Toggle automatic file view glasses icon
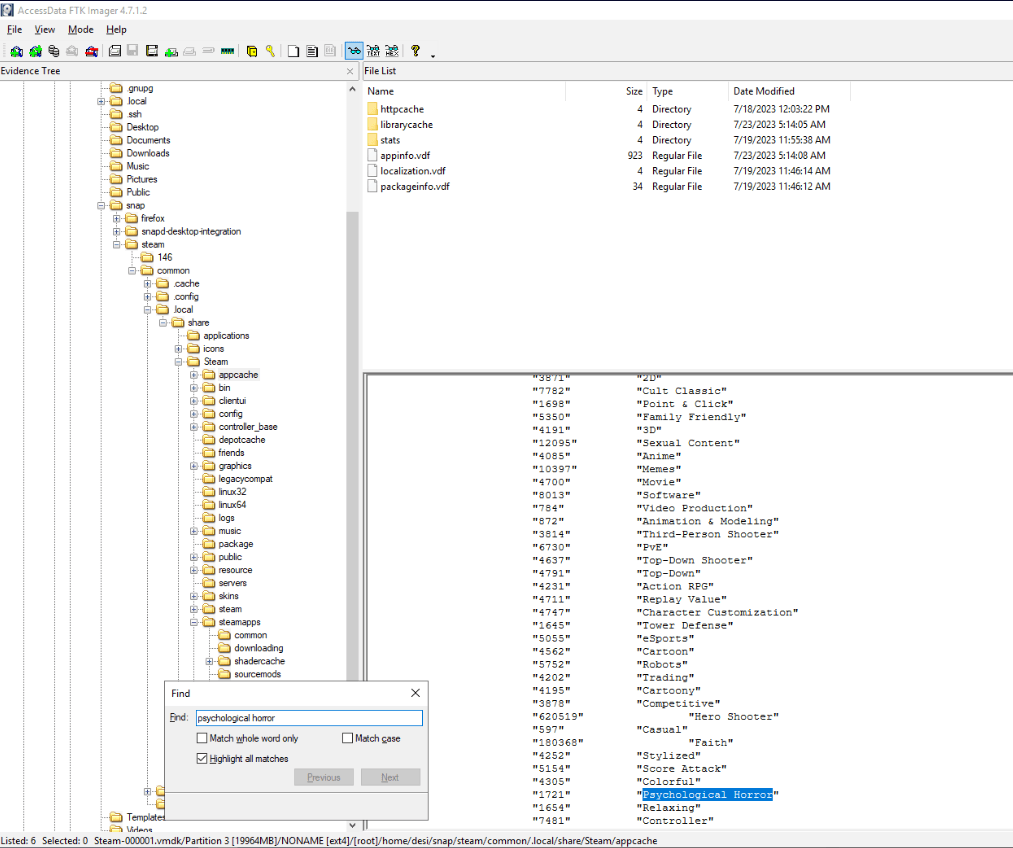 [x=354, y=51]
